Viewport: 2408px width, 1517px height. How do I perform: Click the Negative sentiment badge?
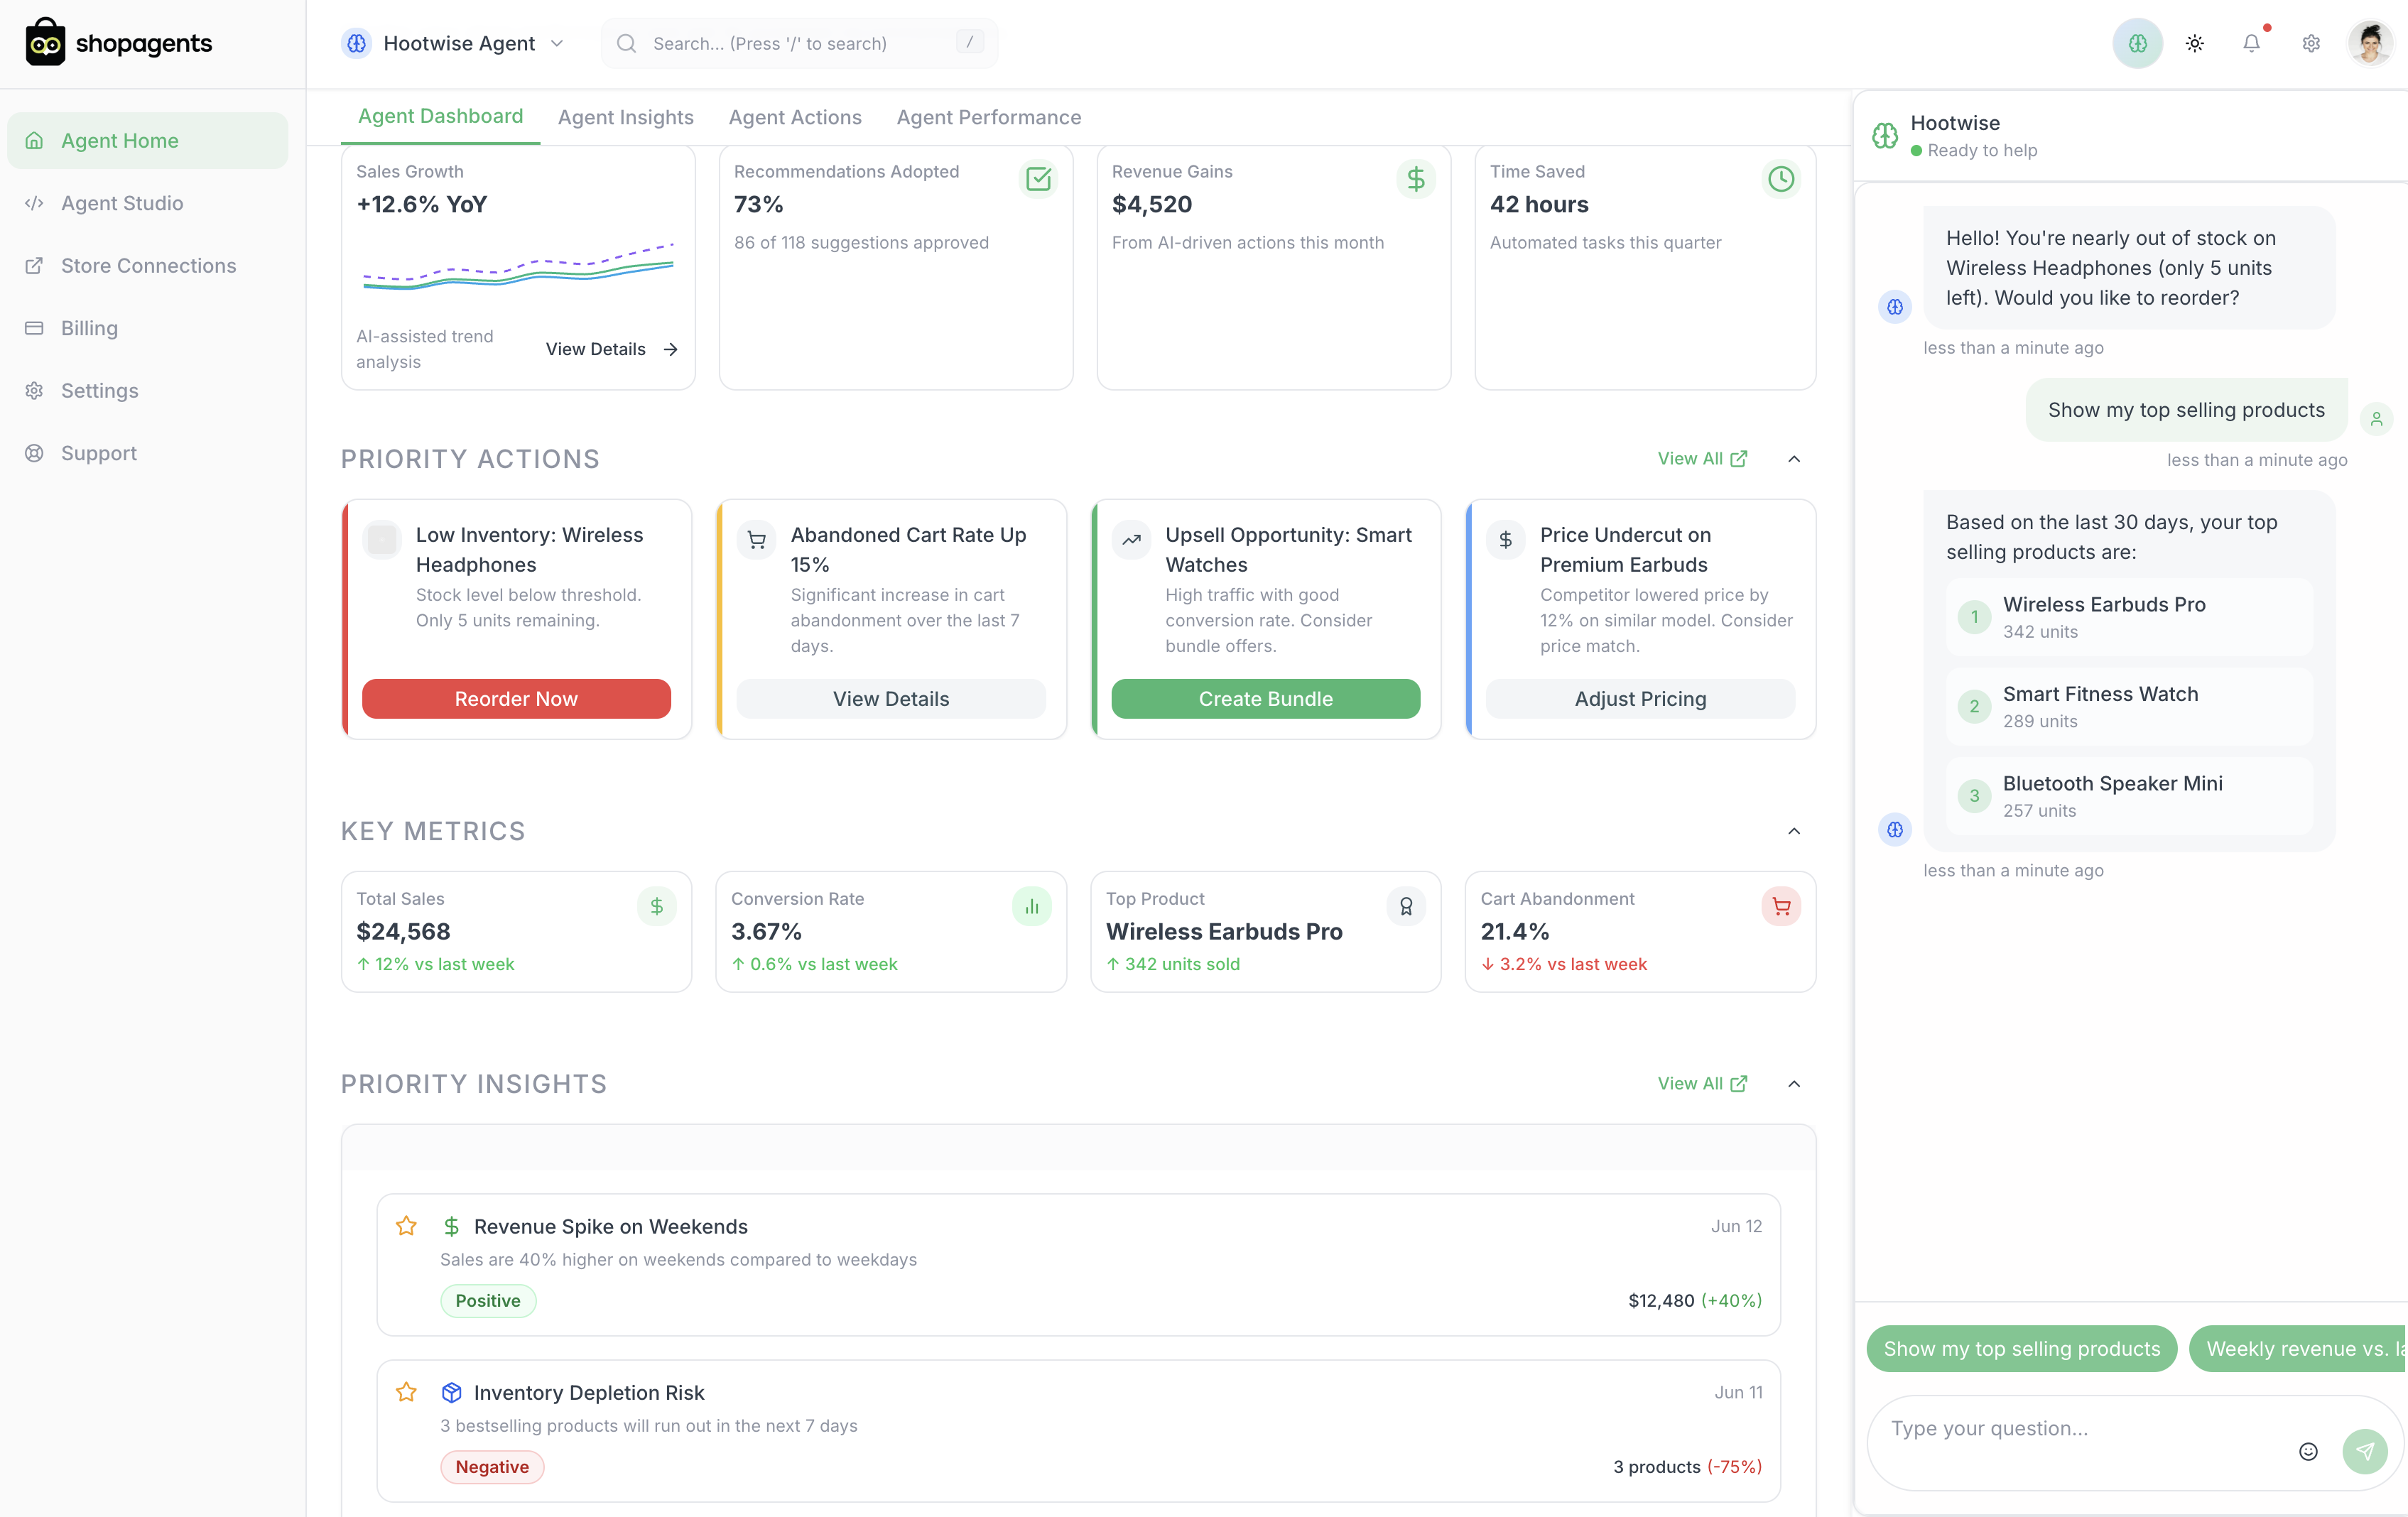492,1466
